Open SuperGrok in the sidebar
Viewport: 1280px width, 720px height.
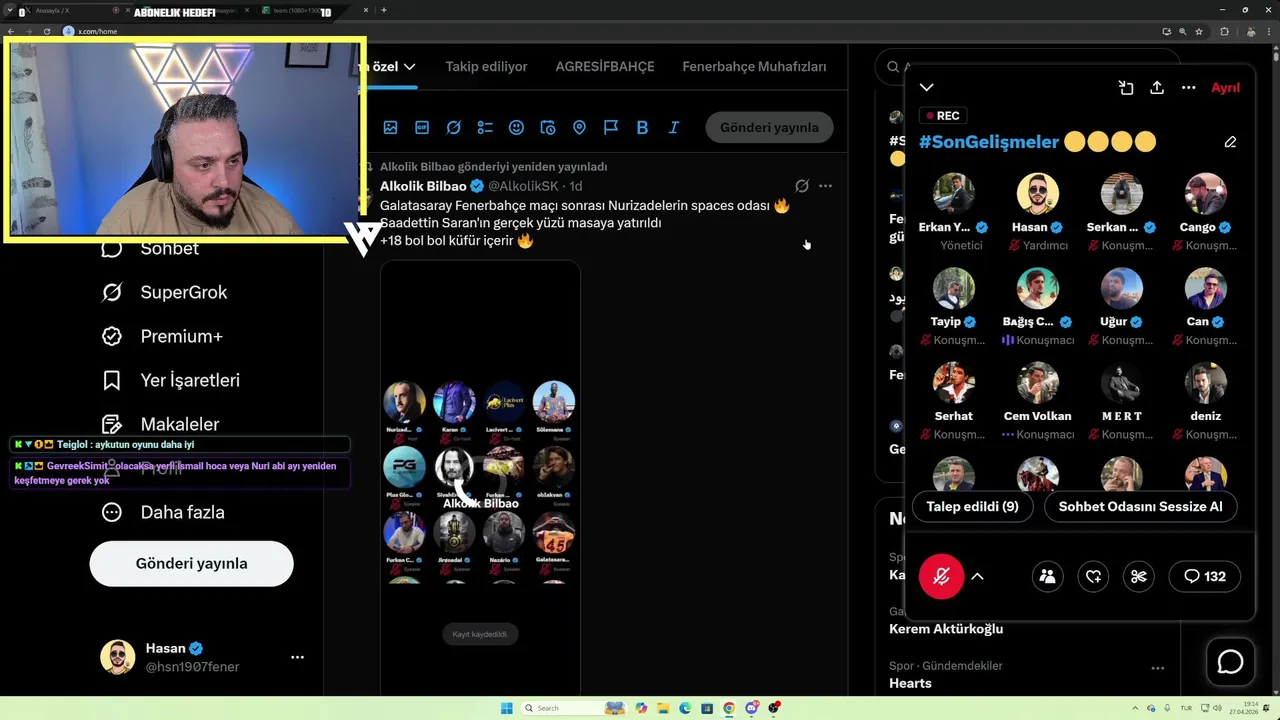pos(165,292)
